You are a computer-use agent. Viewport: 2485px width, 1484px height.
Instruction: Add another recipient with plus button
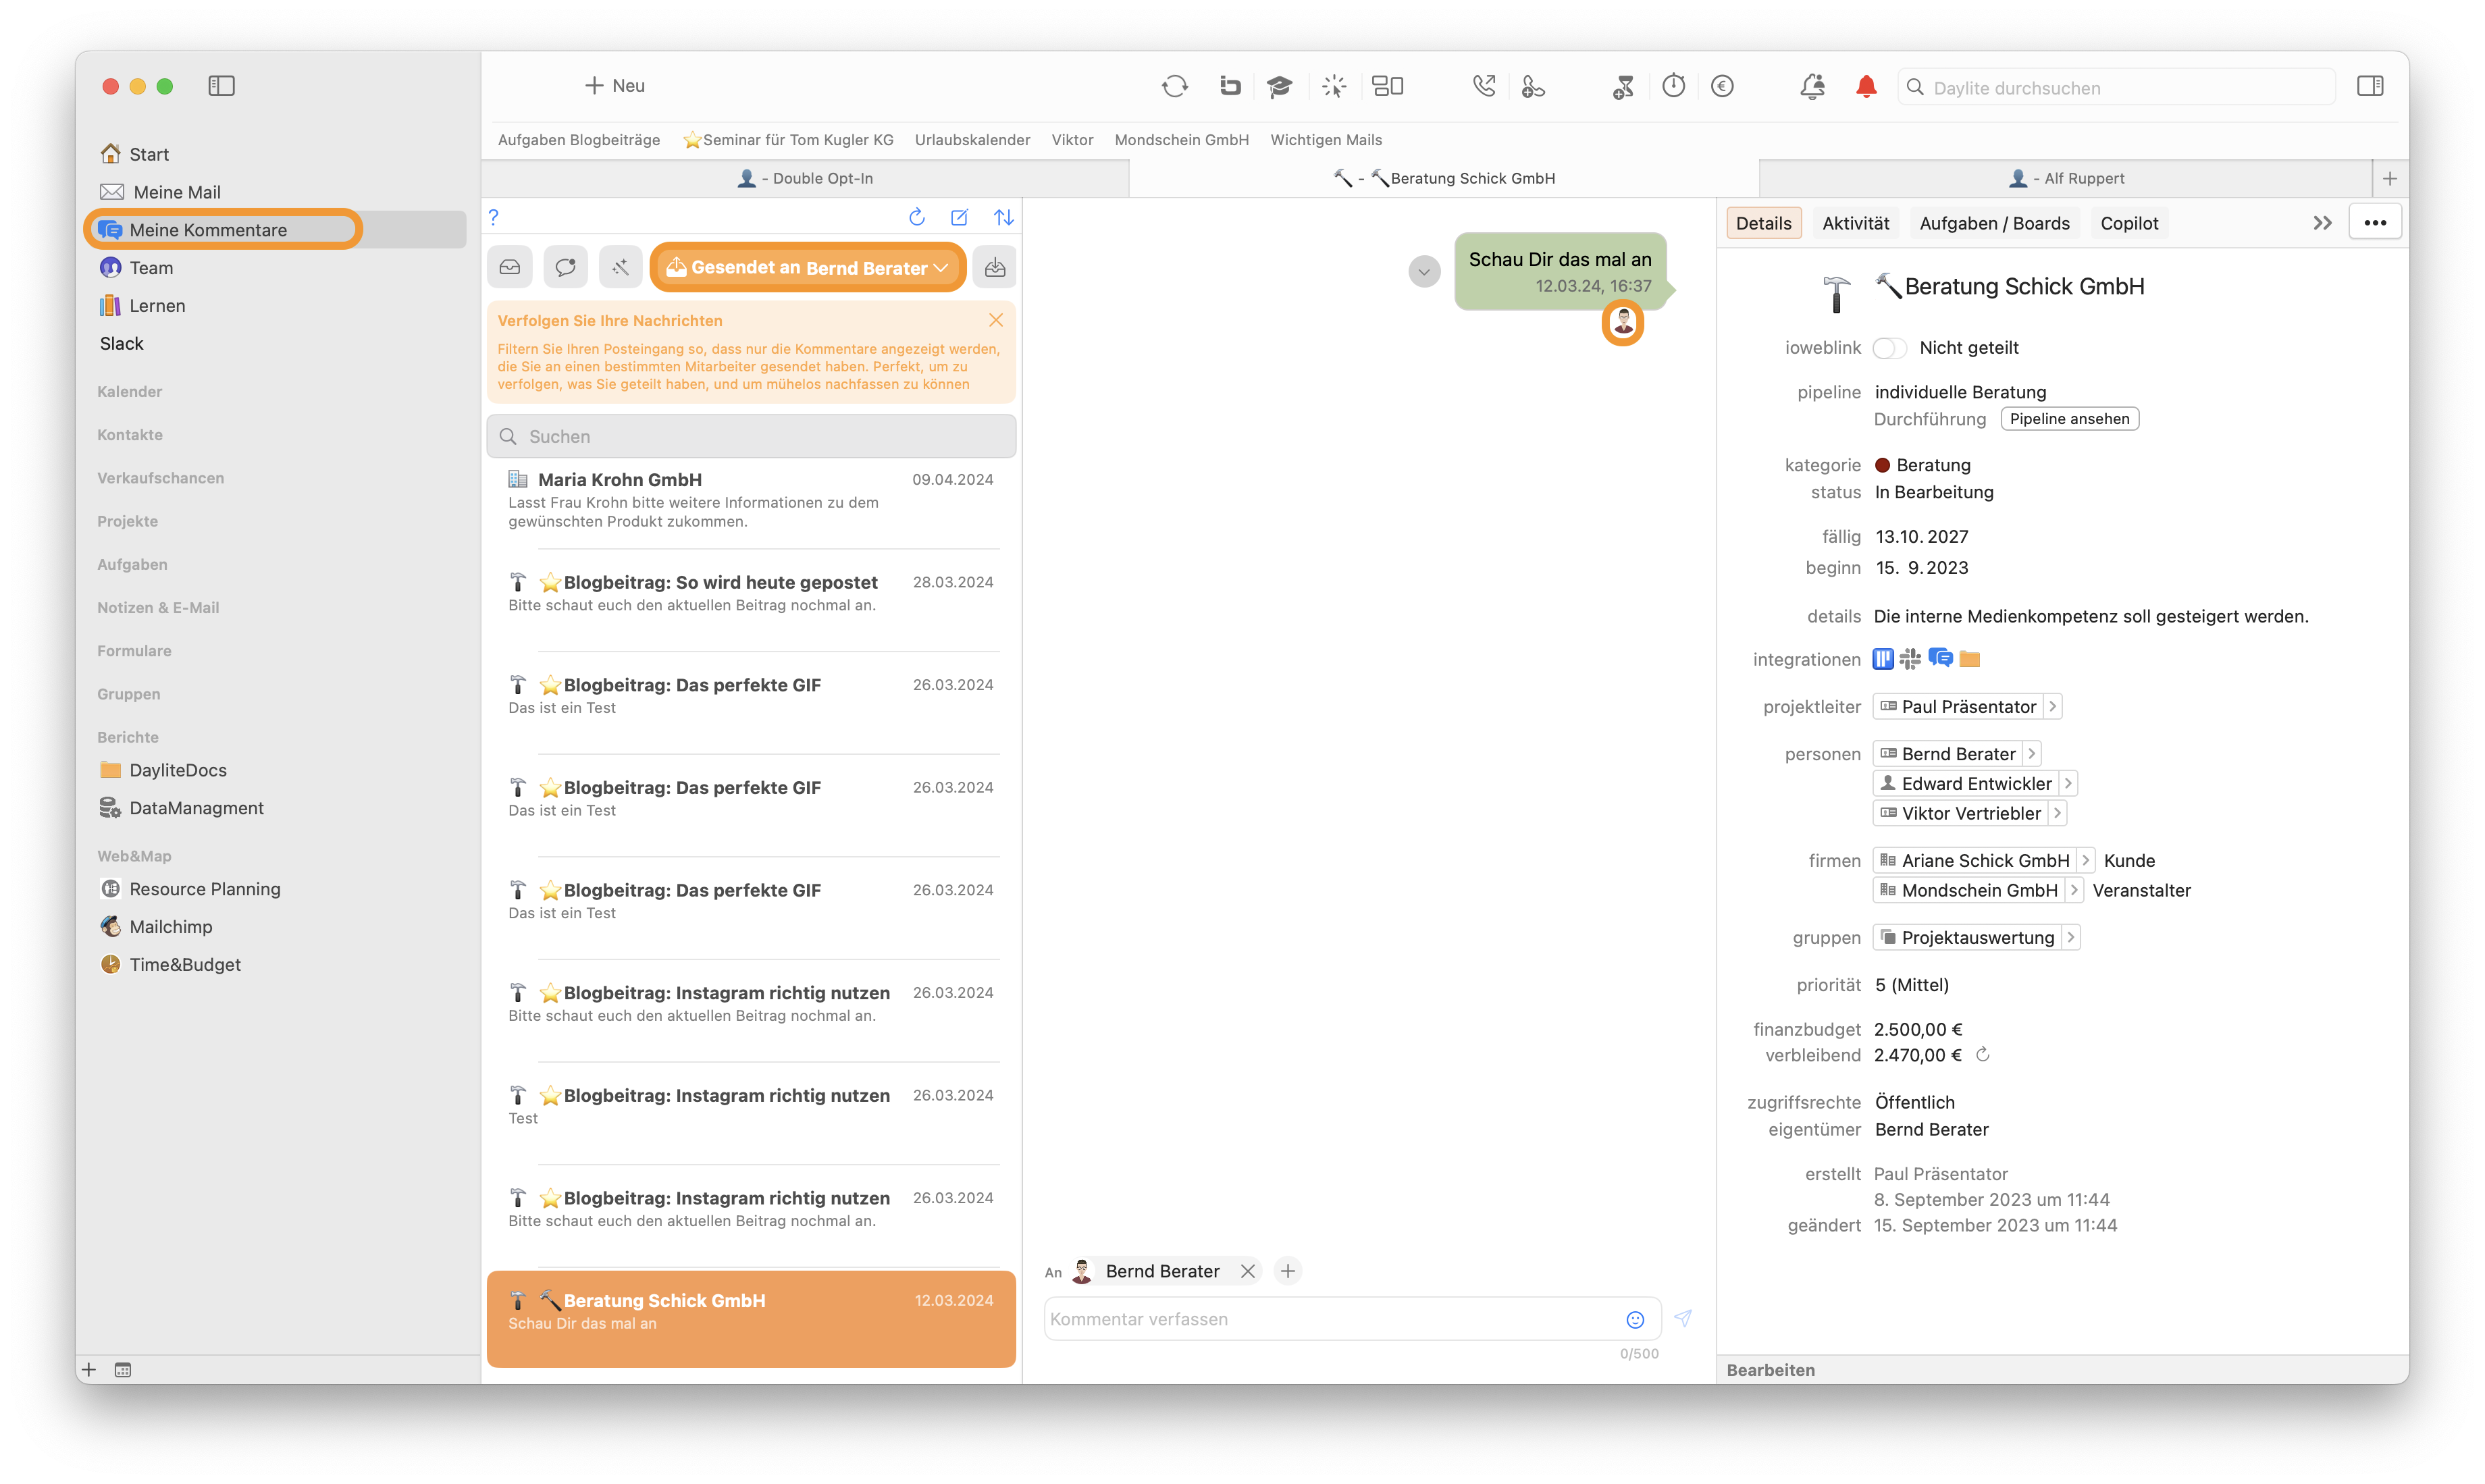pos(1288,1272)
